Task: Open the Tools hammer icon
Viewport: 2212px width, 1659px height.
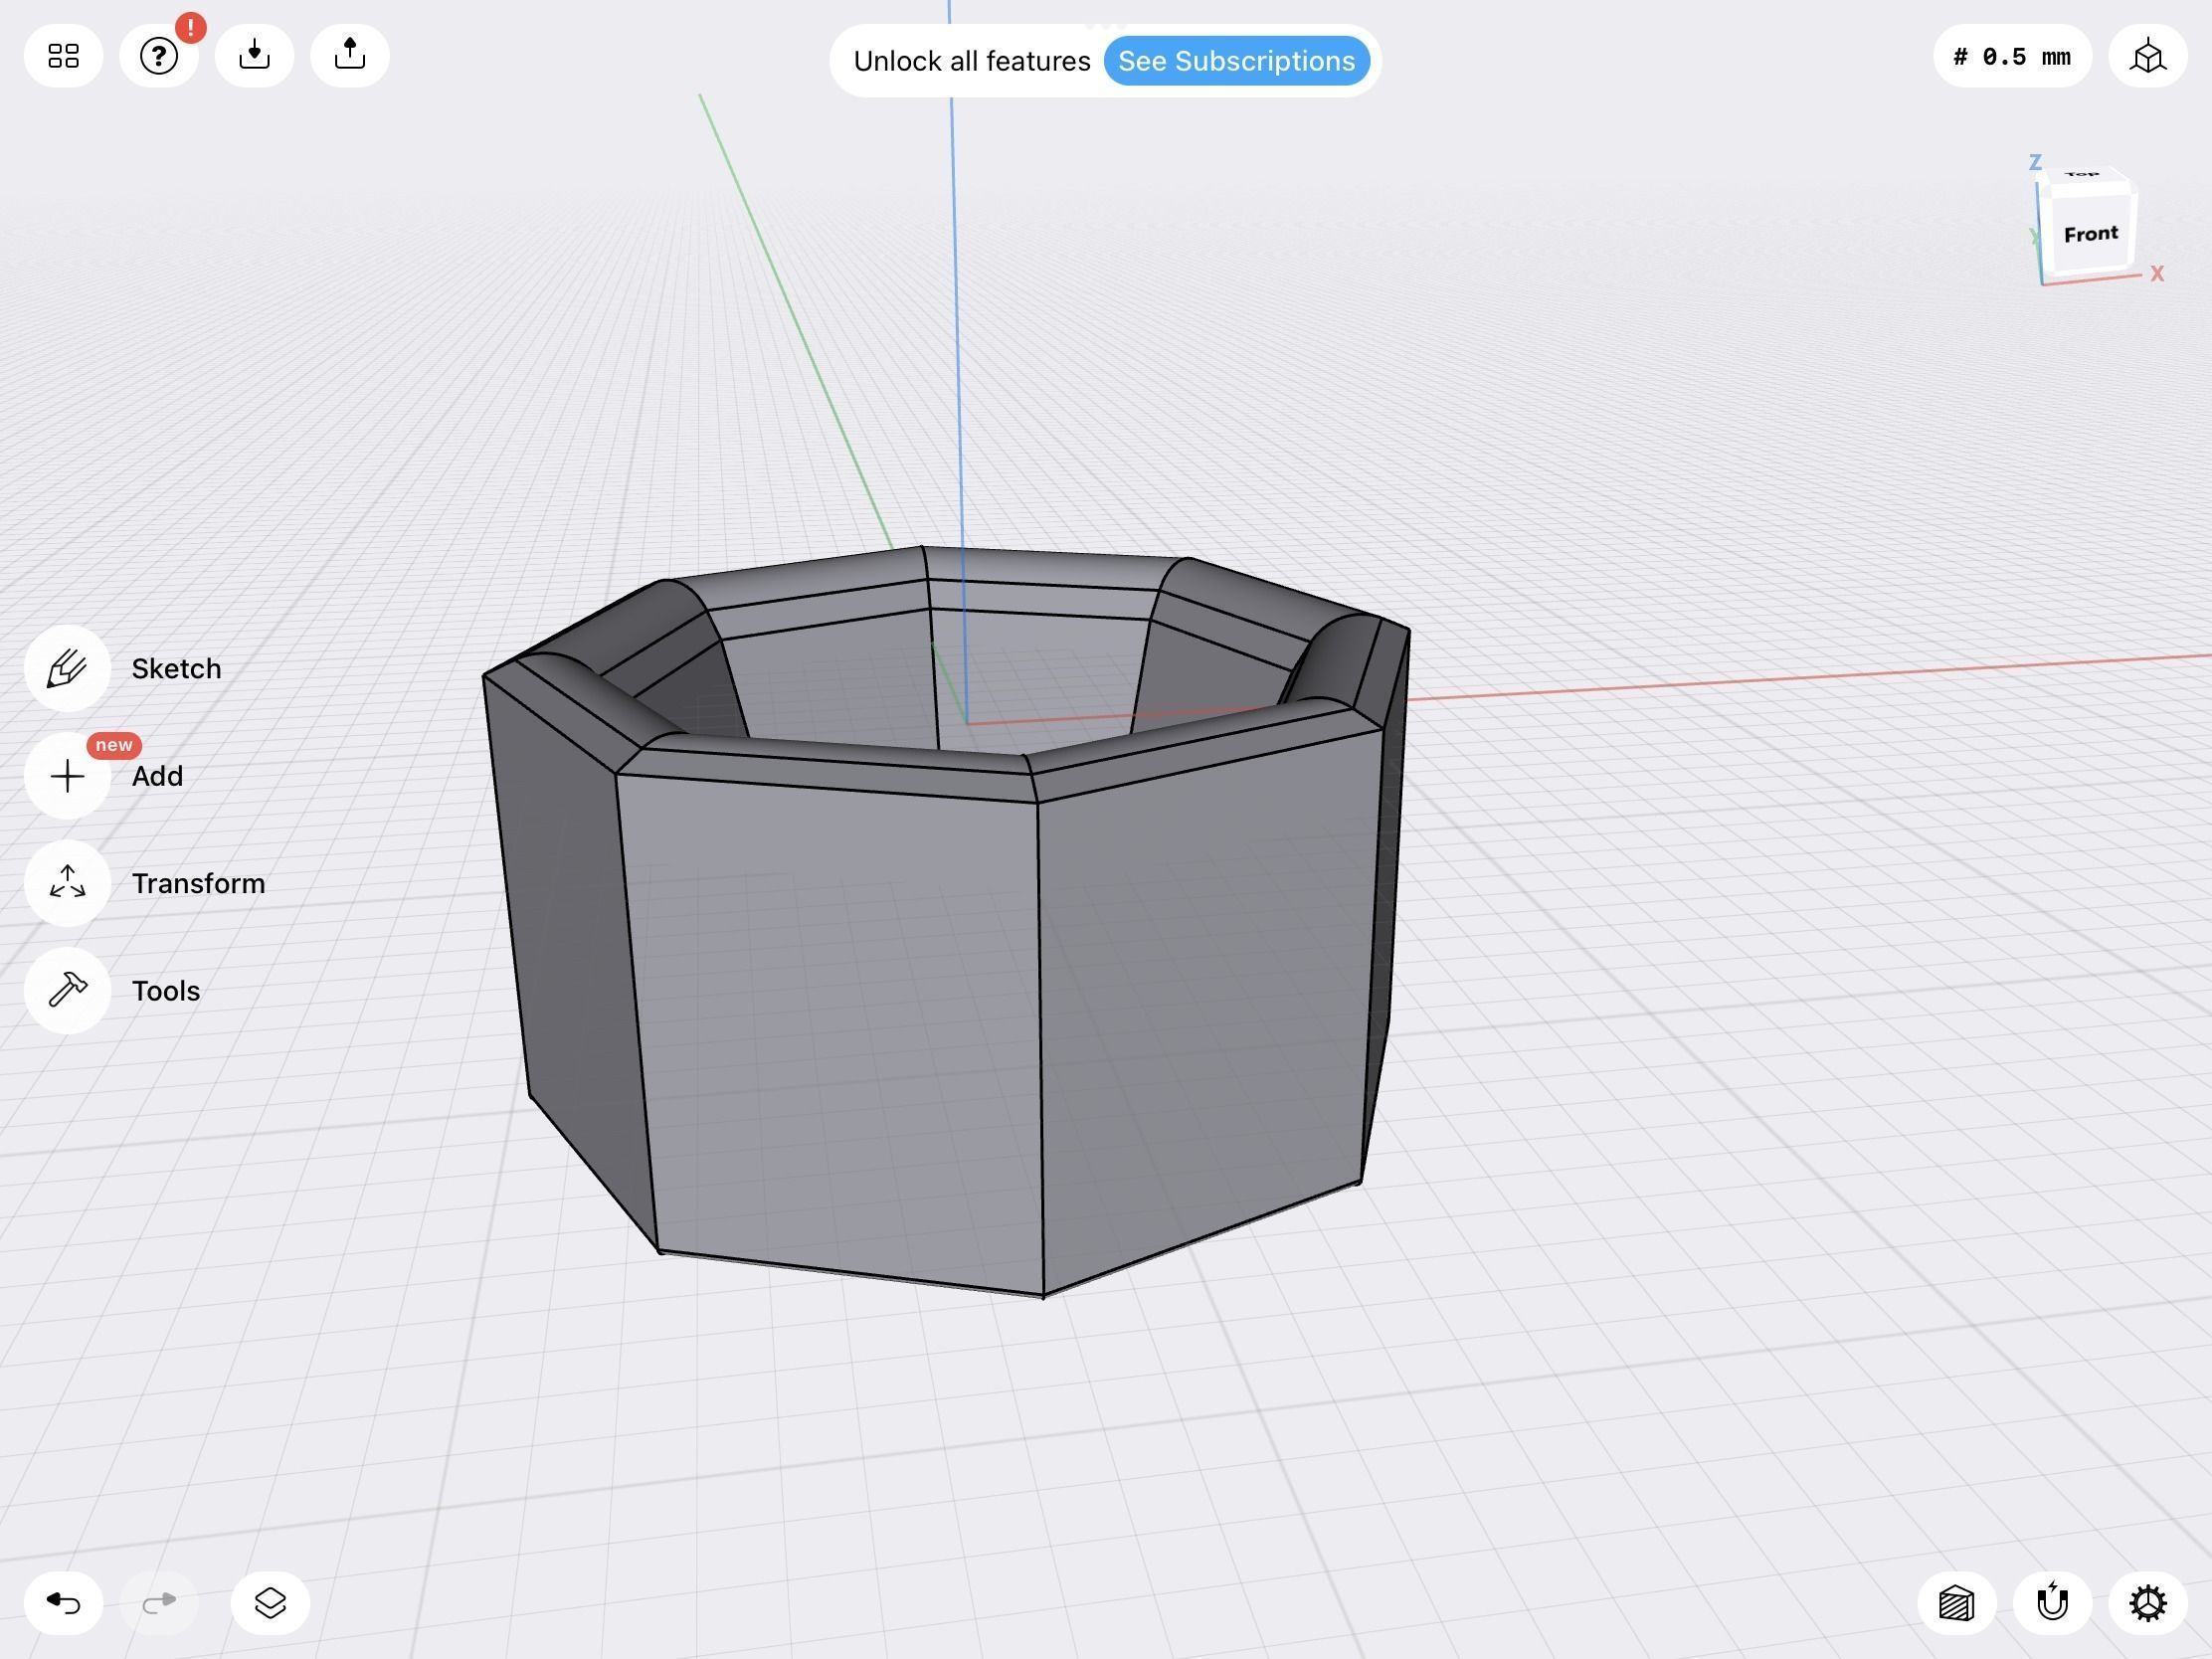Action: [x=67, y=990]
